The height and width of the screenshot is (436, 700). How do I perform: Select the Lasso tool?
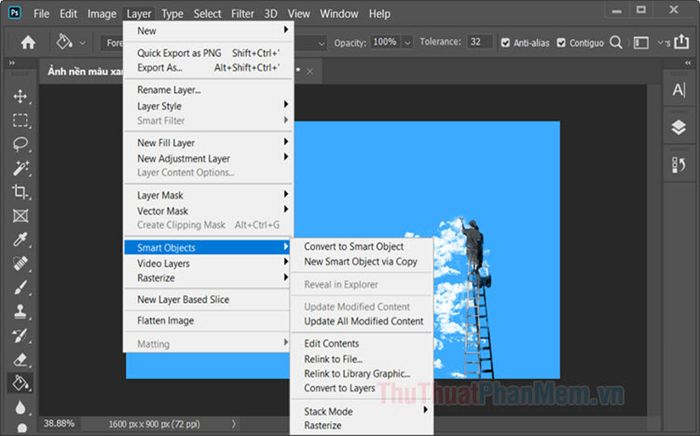(x=20, y=144)
